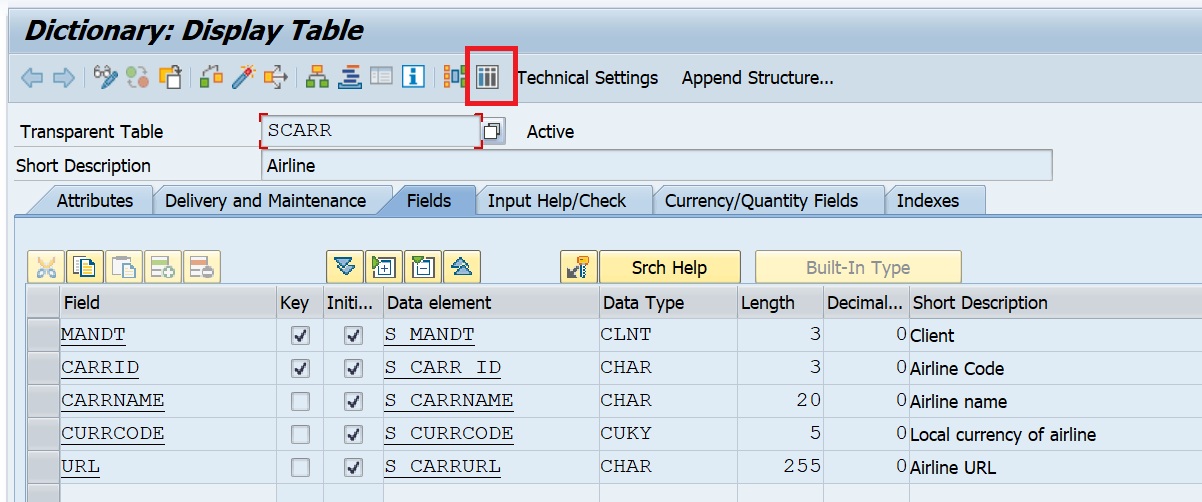Open the Input Help/Check tab
Image resolution: width=1202 pixels, height=502 pixels.
pyautogui.click(x=557, y=200)
